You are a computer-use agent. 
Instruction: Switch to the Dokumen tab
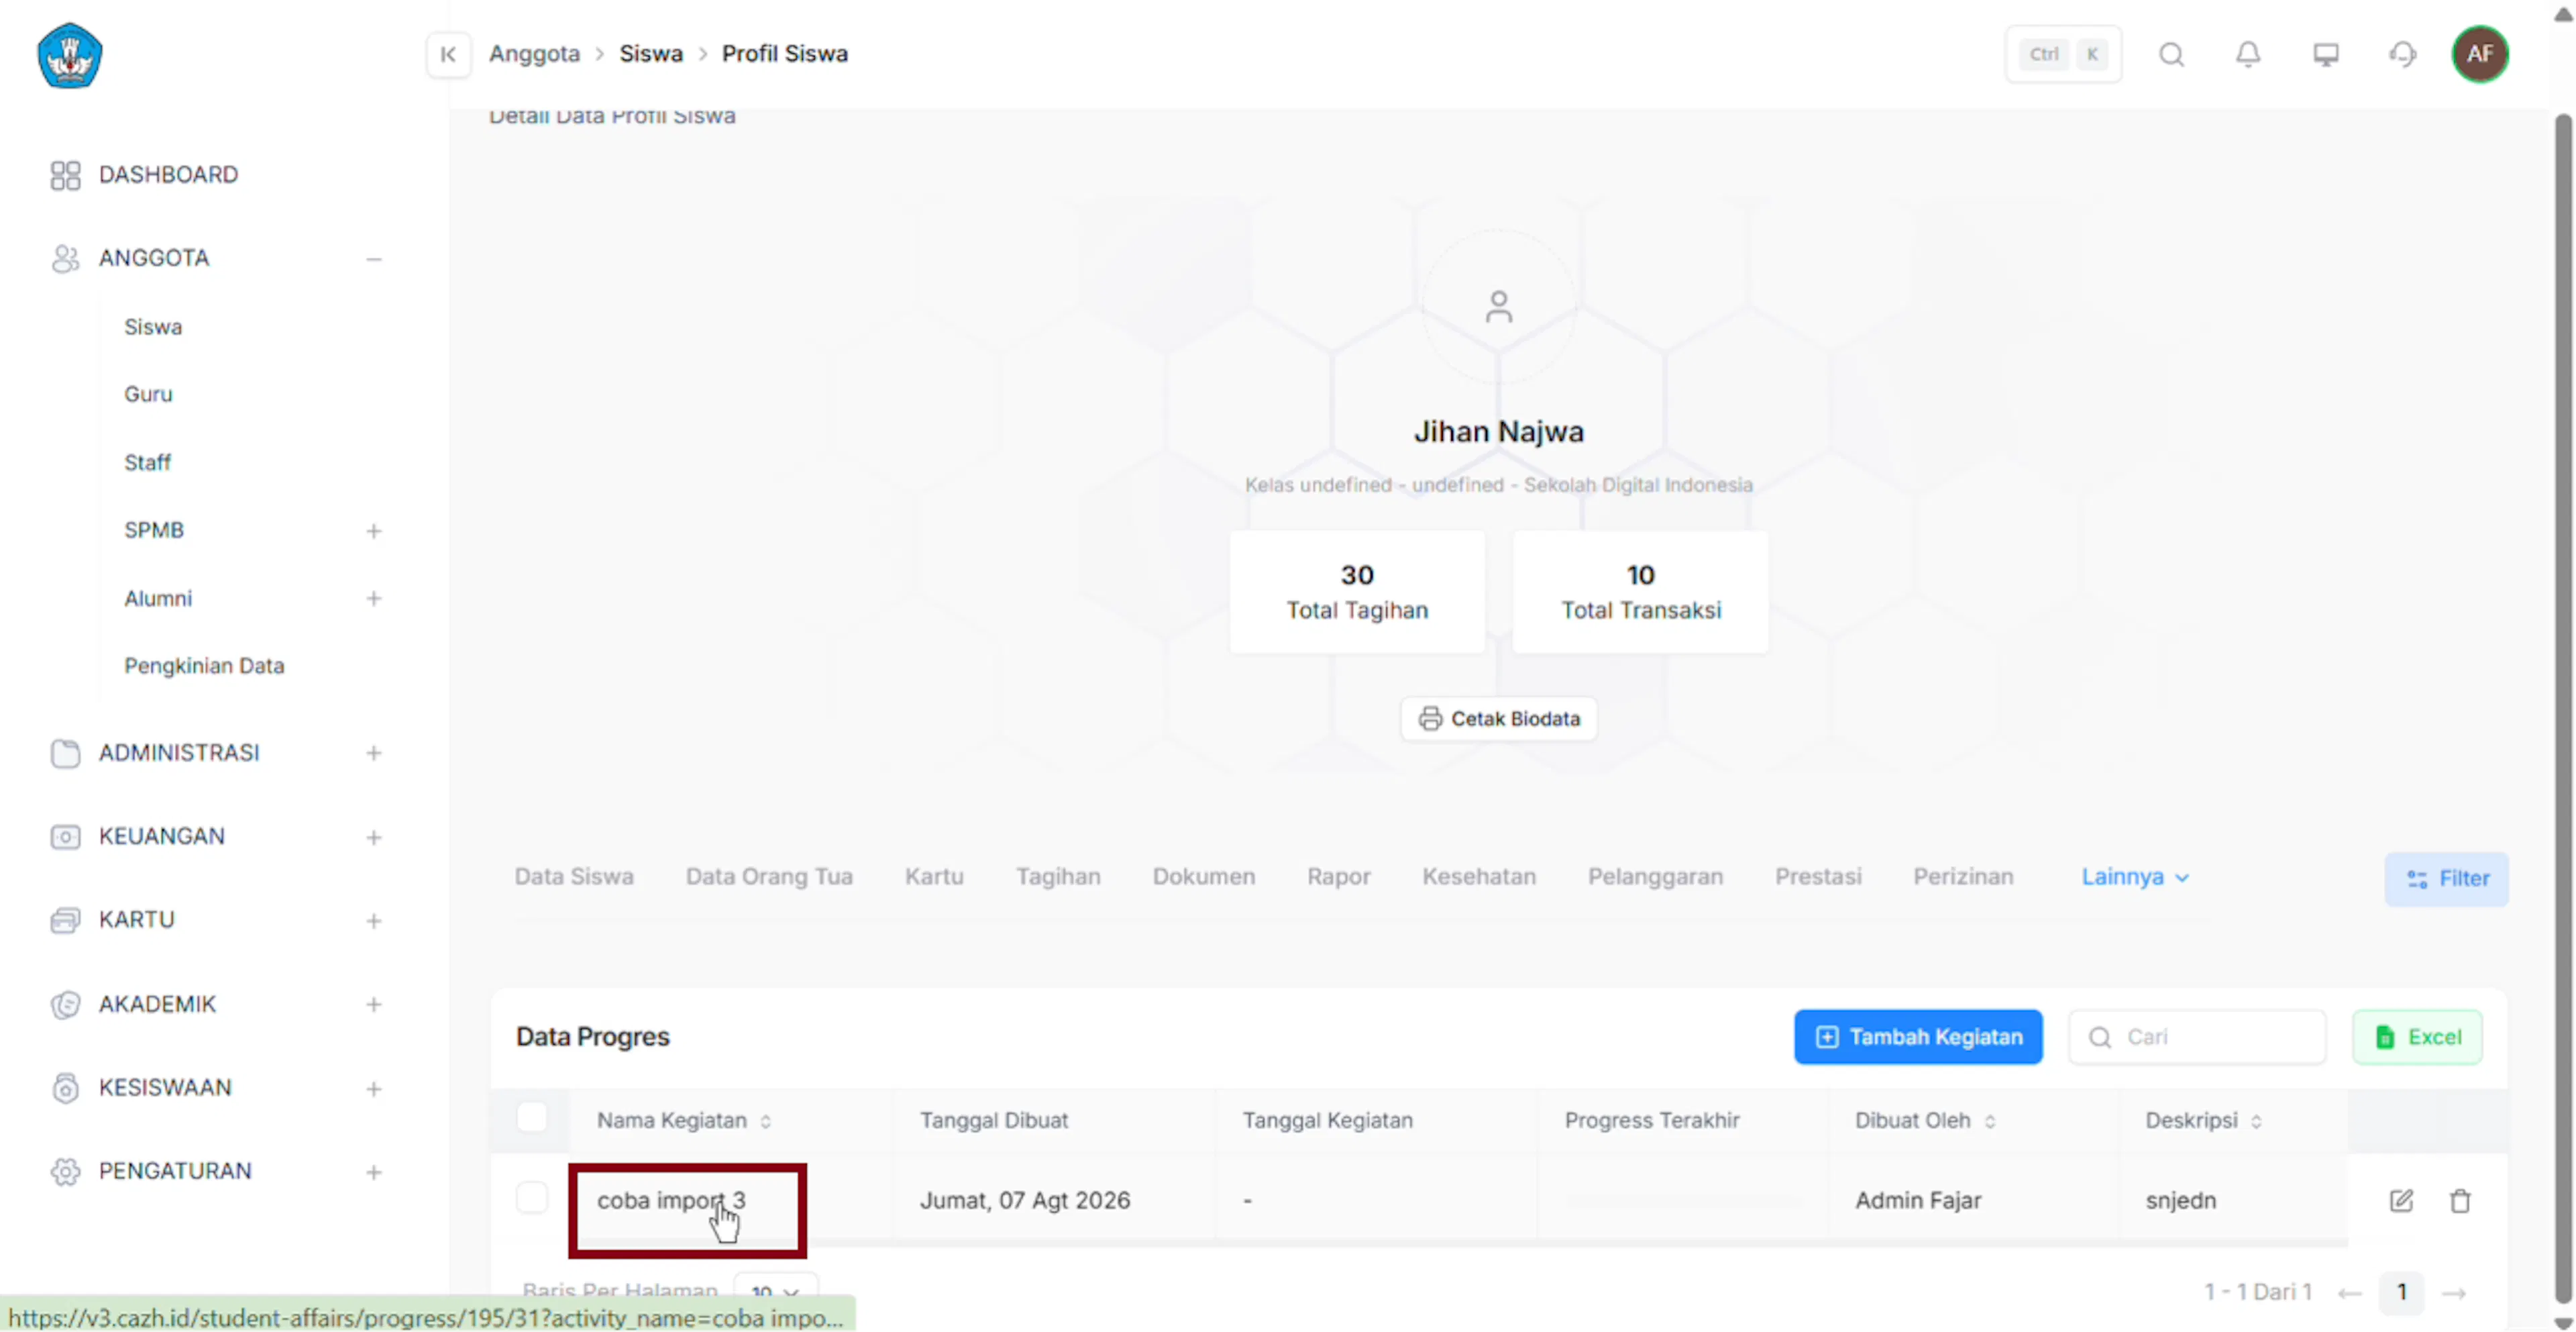coord(1203,877)
